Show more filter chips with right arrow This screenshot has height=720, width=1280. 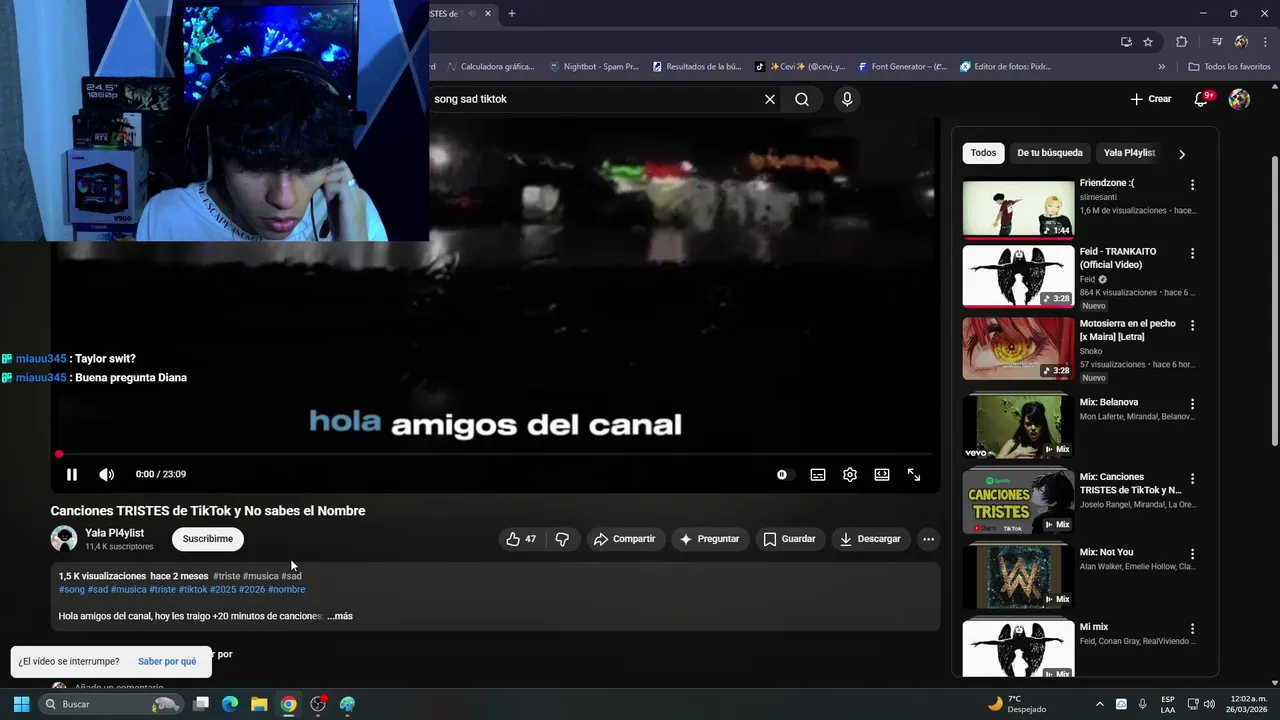(1182, 154)
